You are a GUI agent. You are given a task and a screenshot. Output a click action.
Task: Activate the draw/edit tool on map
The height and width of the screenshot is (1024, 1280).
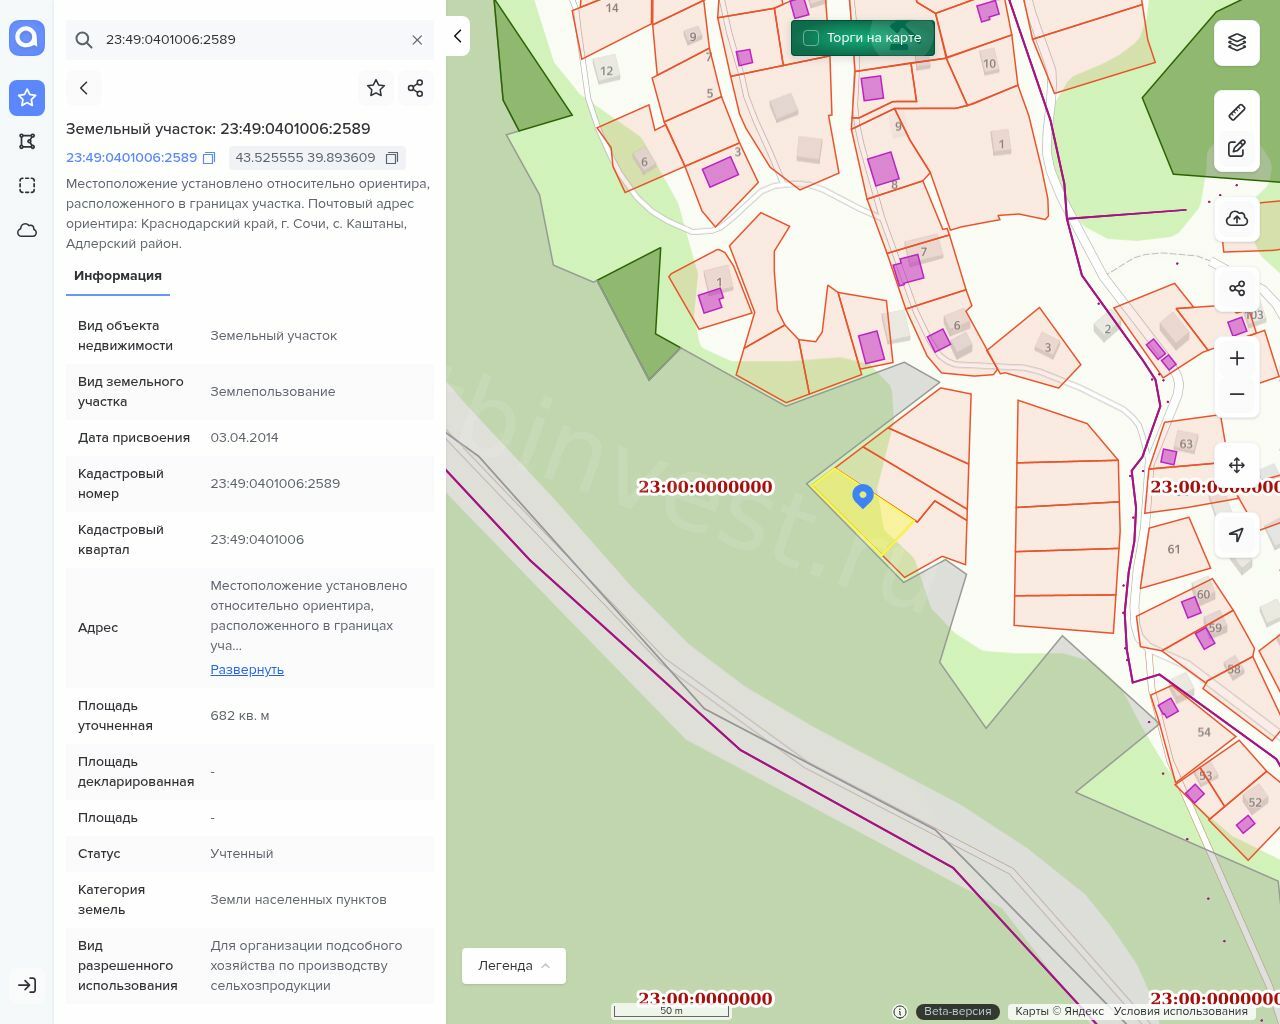pos(1237,149)
